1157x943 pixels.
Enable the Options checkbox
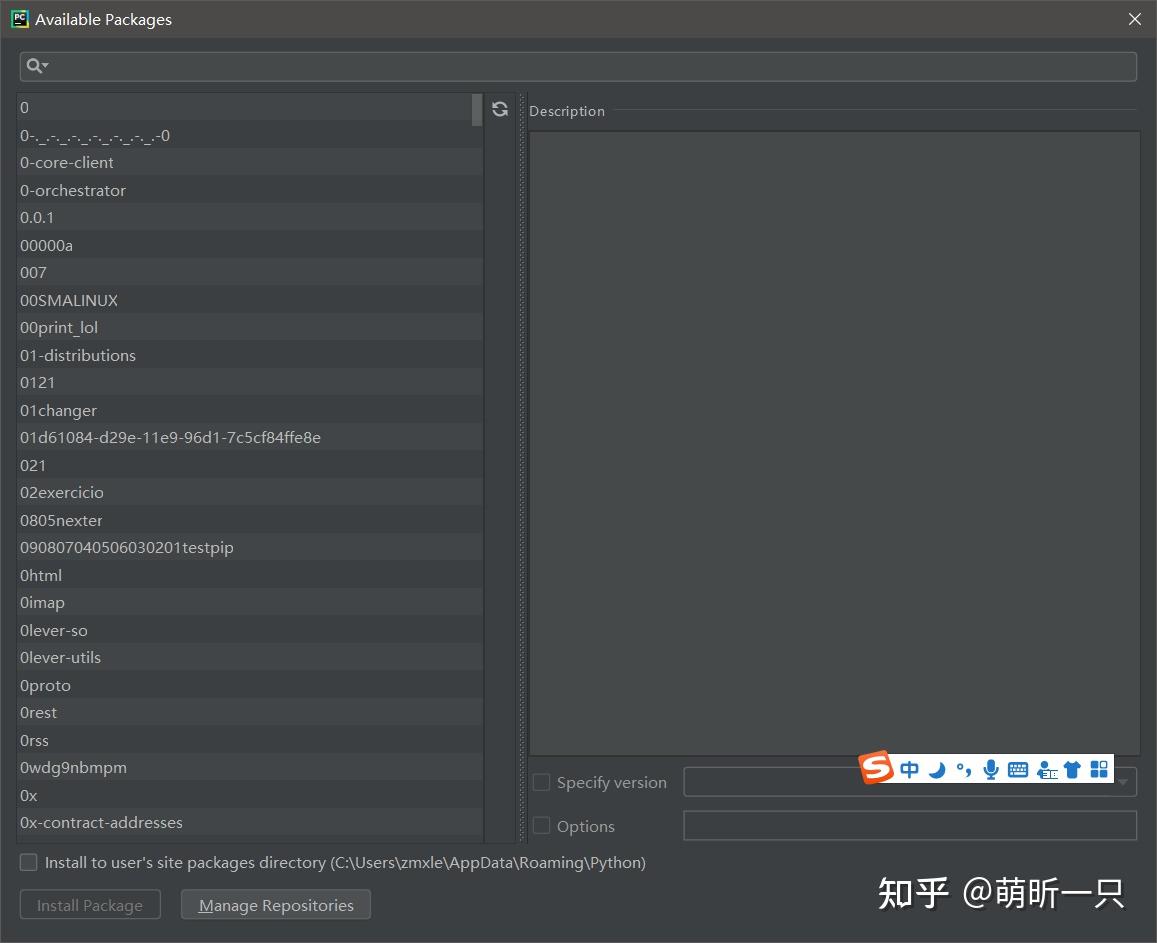pos(542,826)
